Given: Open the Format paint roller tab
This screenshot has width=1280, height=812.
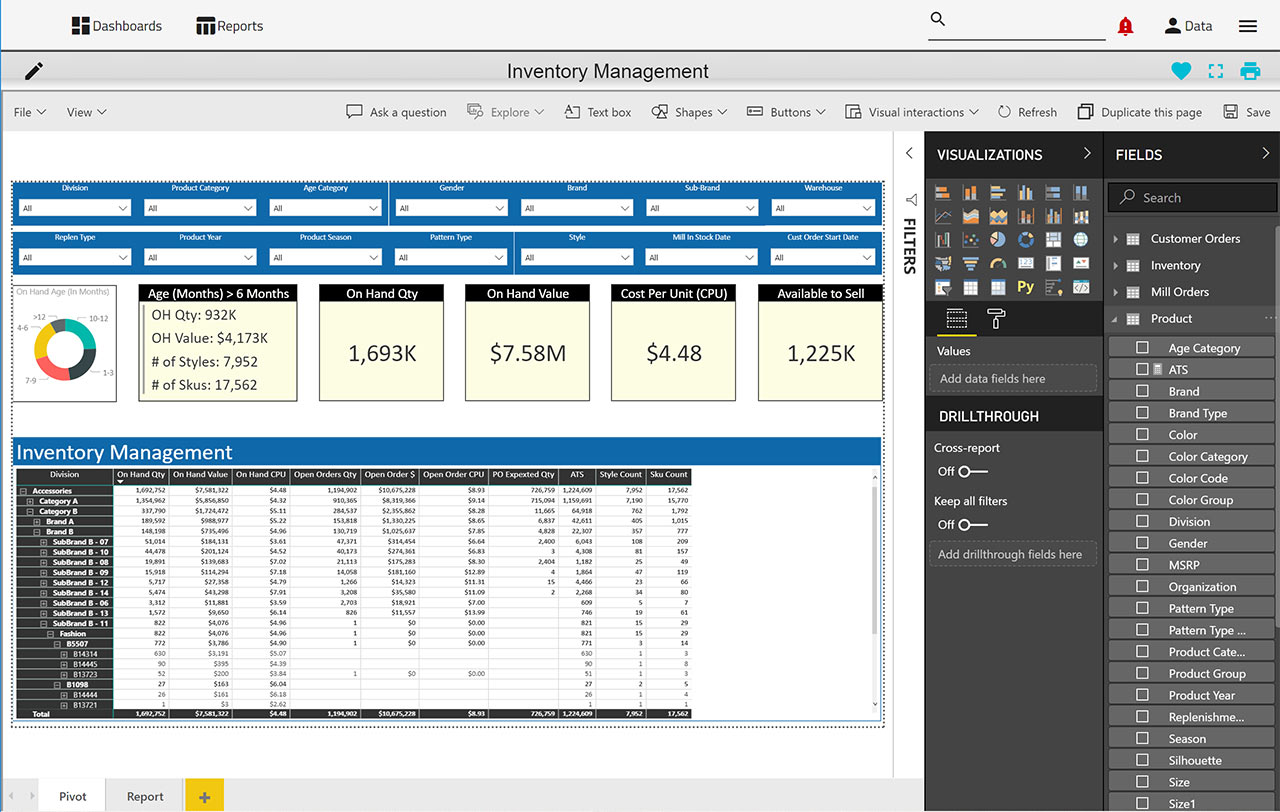Looking at the screenshot, I should (996, 319).
